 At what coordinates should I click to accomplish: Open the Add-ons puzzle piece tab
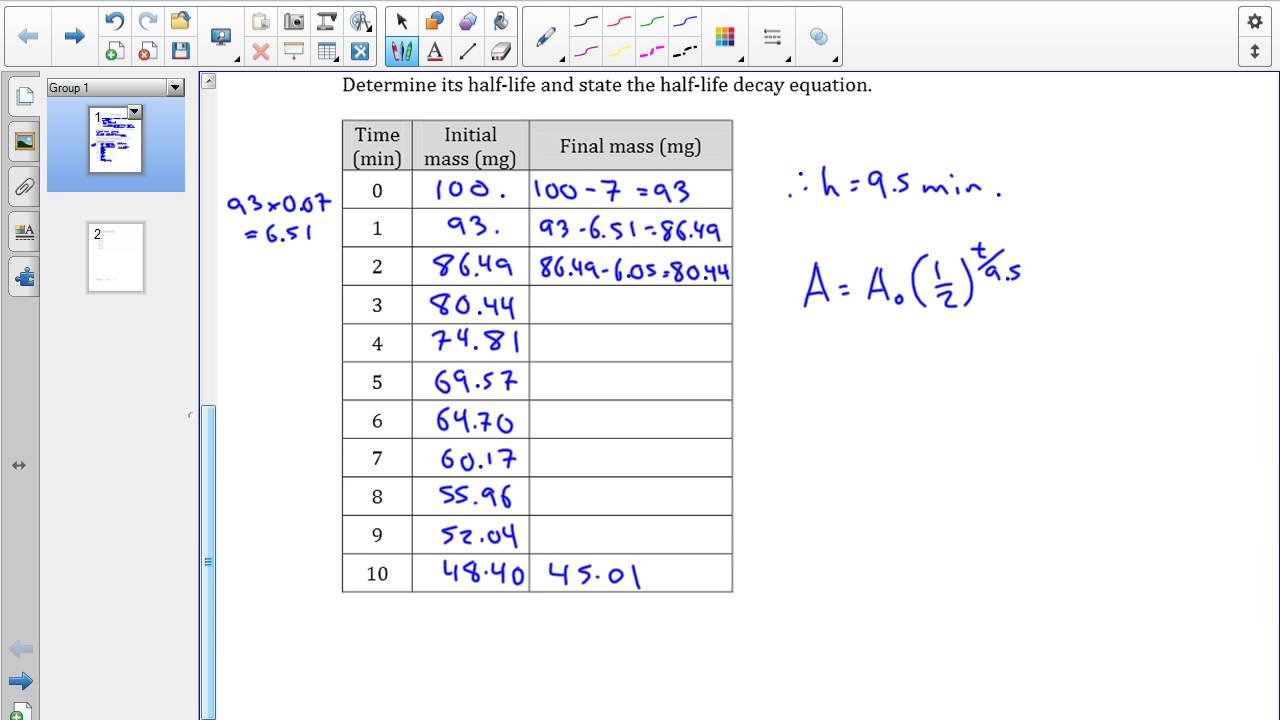[24, 277]
